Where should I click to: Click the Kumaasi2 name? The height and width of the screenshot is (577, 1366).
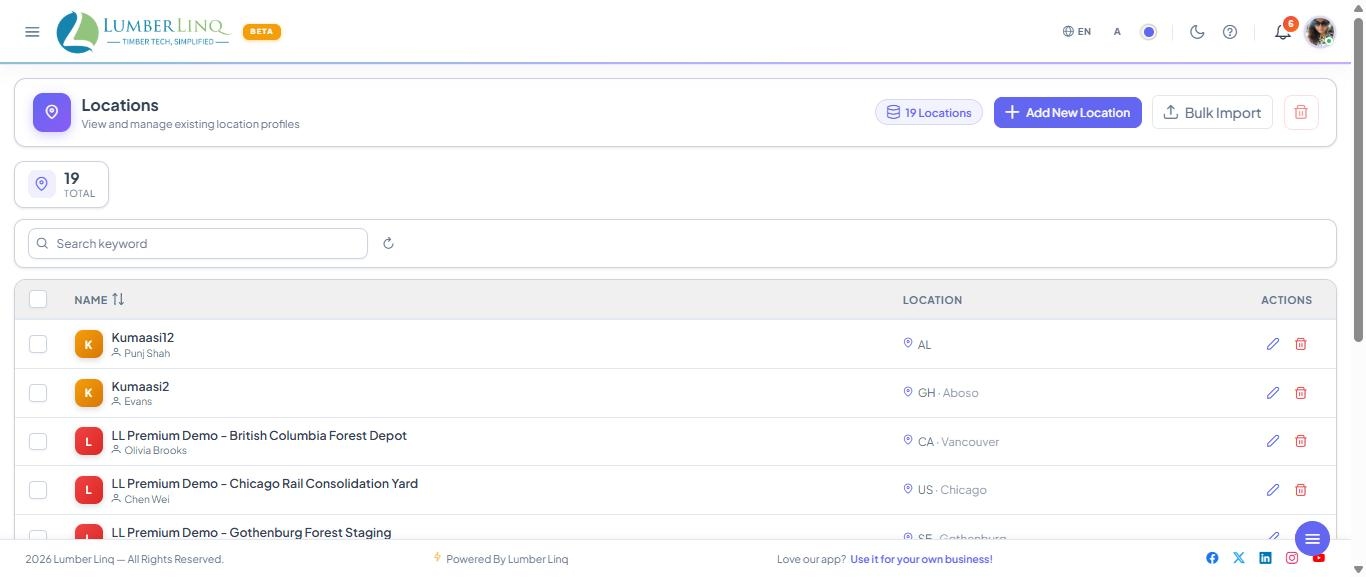tap(140, 387)
